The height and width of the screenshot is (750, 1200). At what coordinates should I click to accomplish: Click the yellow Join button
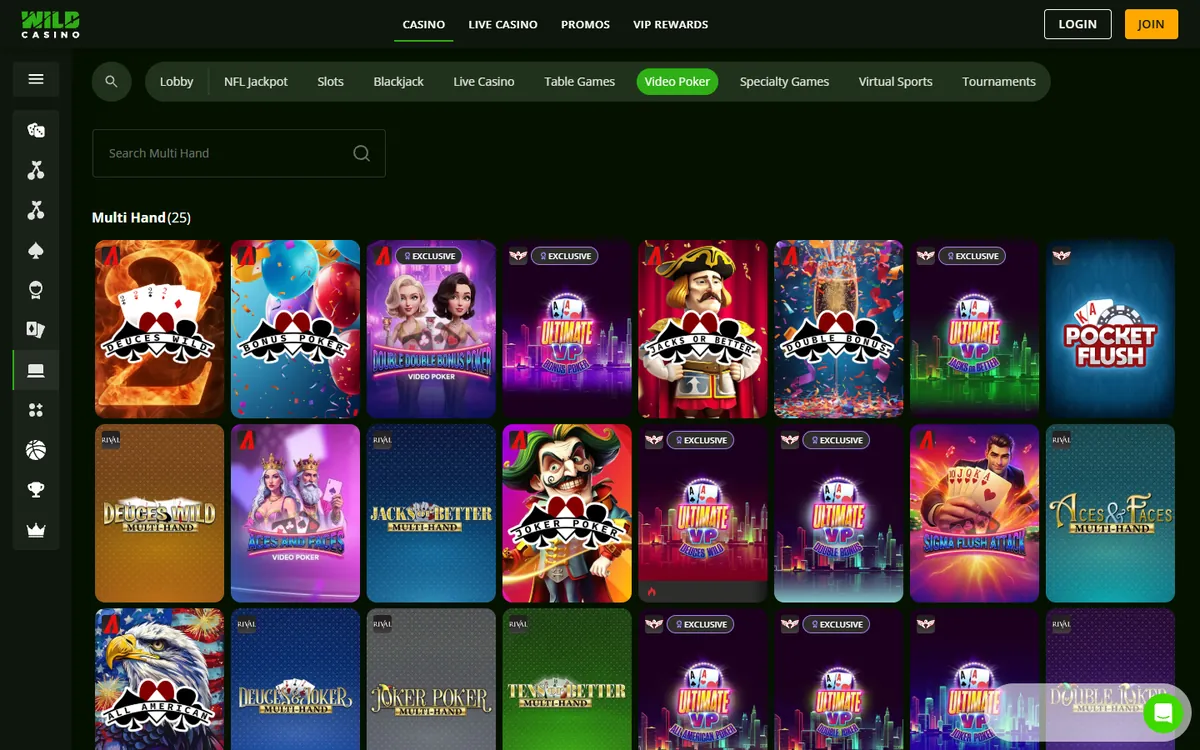pyautogui.click(x=1151, y=24)
